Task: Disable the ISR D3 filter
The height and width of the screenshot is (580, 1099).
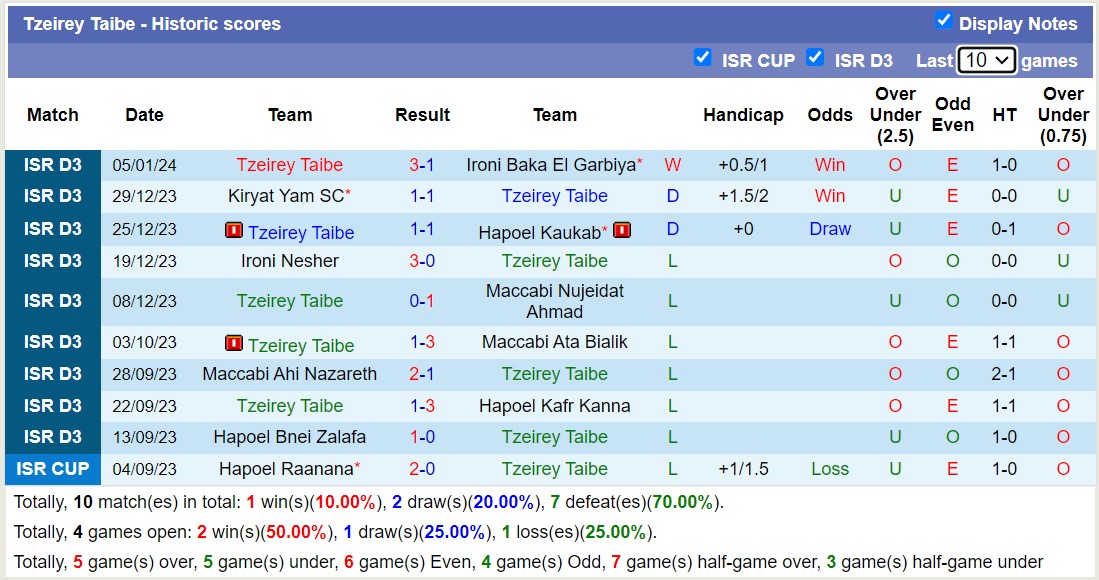Action: click(814, 59)
